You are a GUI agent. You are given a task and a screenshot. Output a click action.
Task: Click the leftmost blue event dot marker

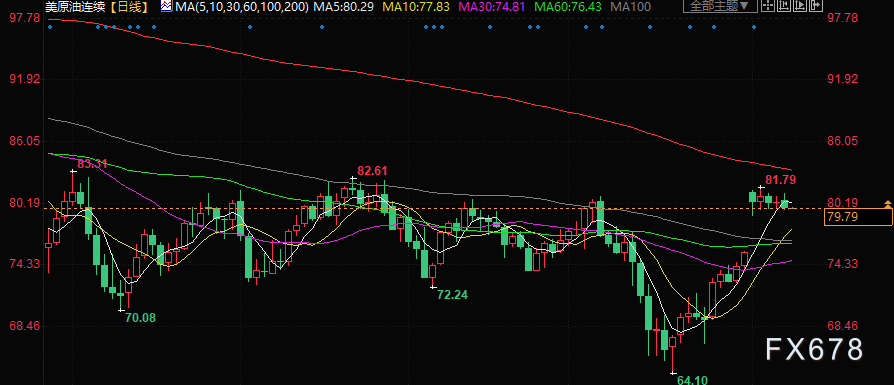pos(50,27)
